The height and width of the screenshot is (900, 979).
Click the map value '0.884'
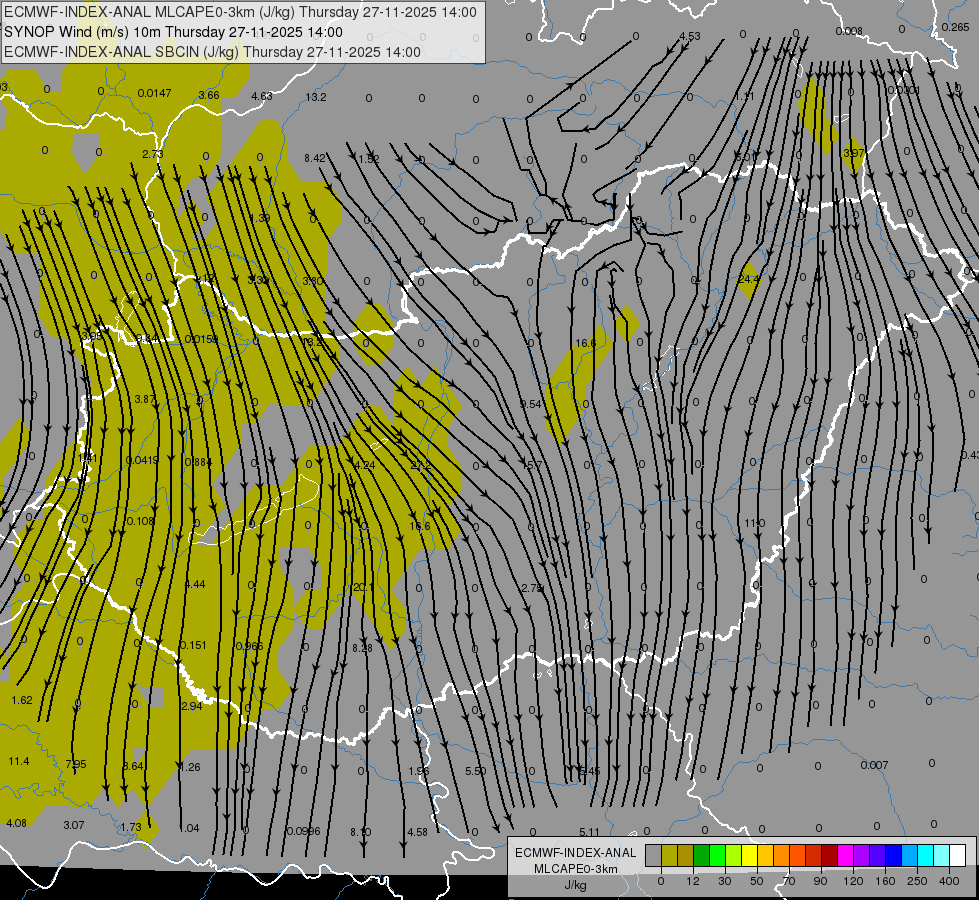point(199,462)
